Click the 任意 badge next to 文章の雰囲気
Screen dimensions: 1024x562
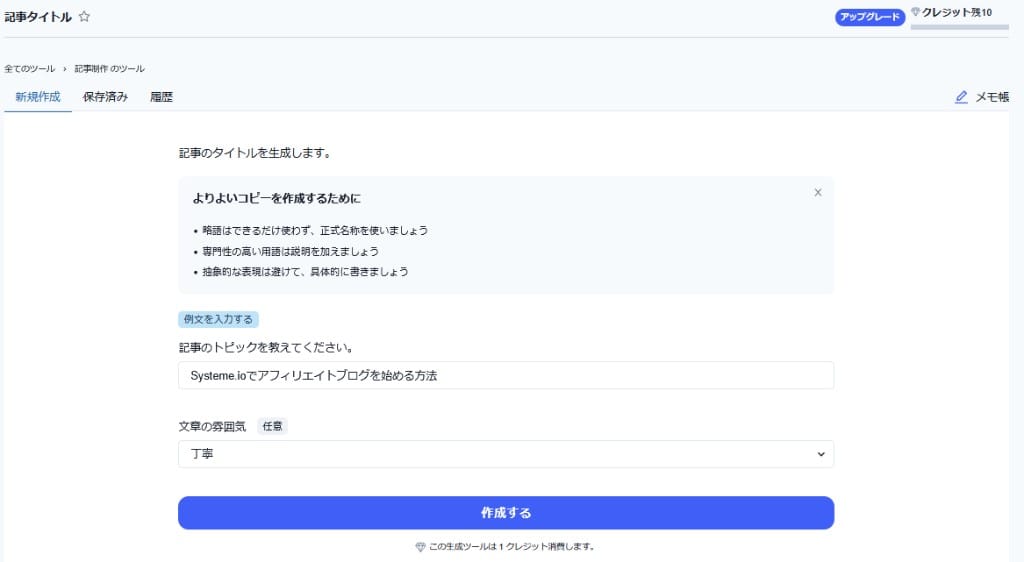click(x=272, y=426)
